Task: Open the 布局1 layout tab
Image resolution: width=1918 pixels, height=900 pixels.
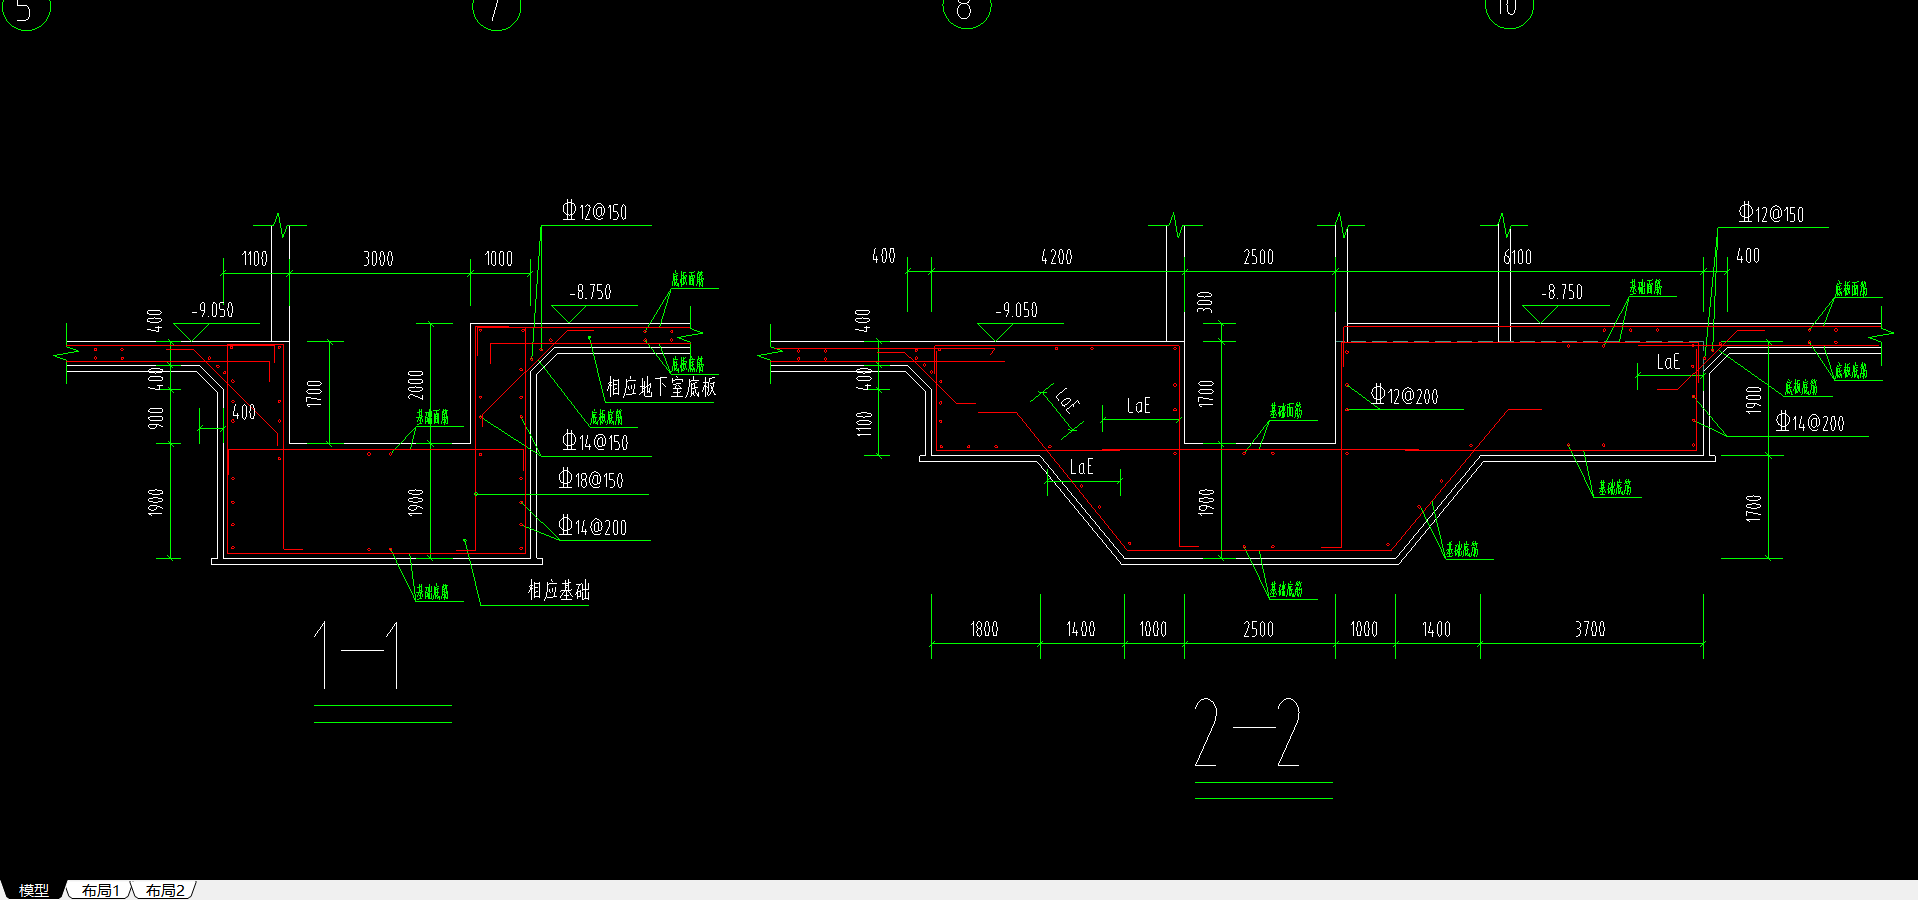Action: (x=100, y=890)
